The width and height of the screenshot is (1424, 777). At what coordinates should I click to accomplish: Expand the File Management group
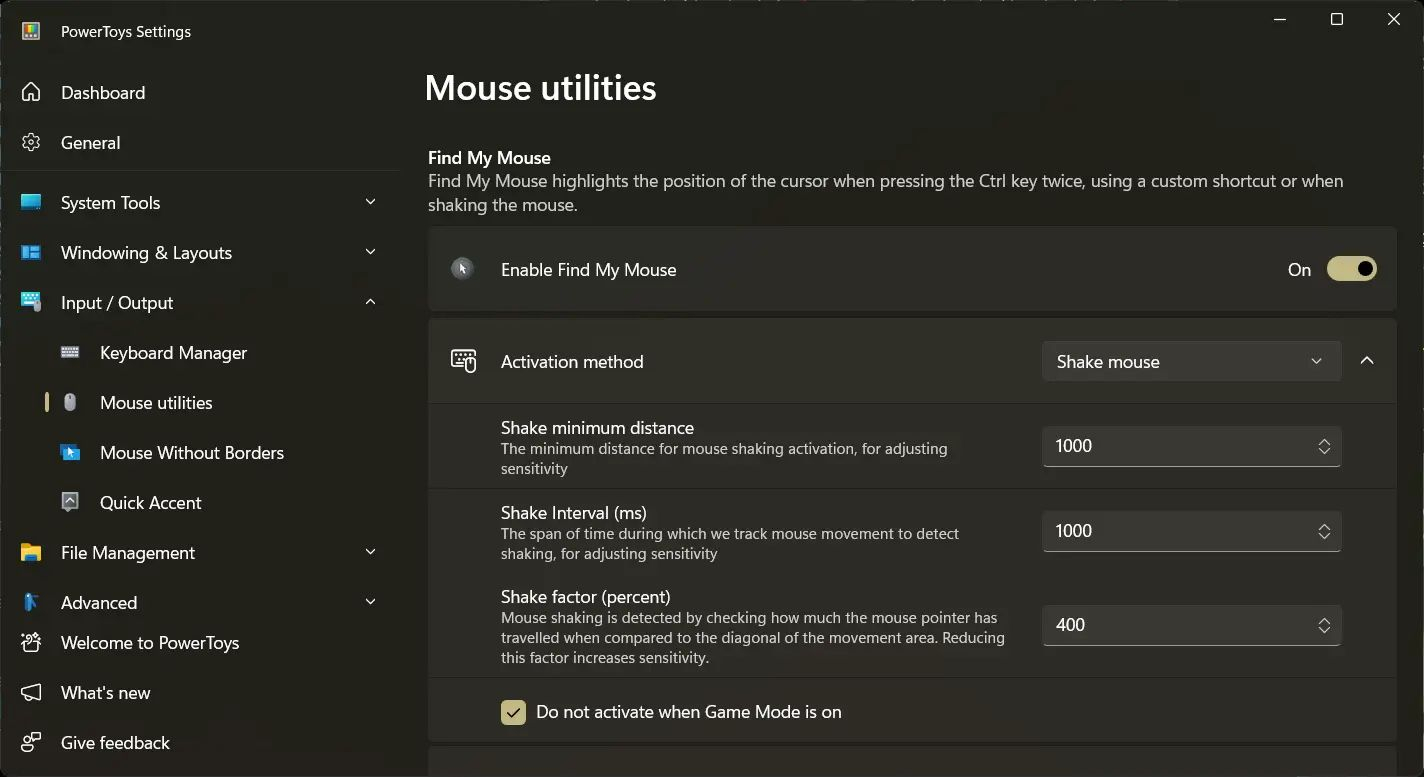[200, 552]
